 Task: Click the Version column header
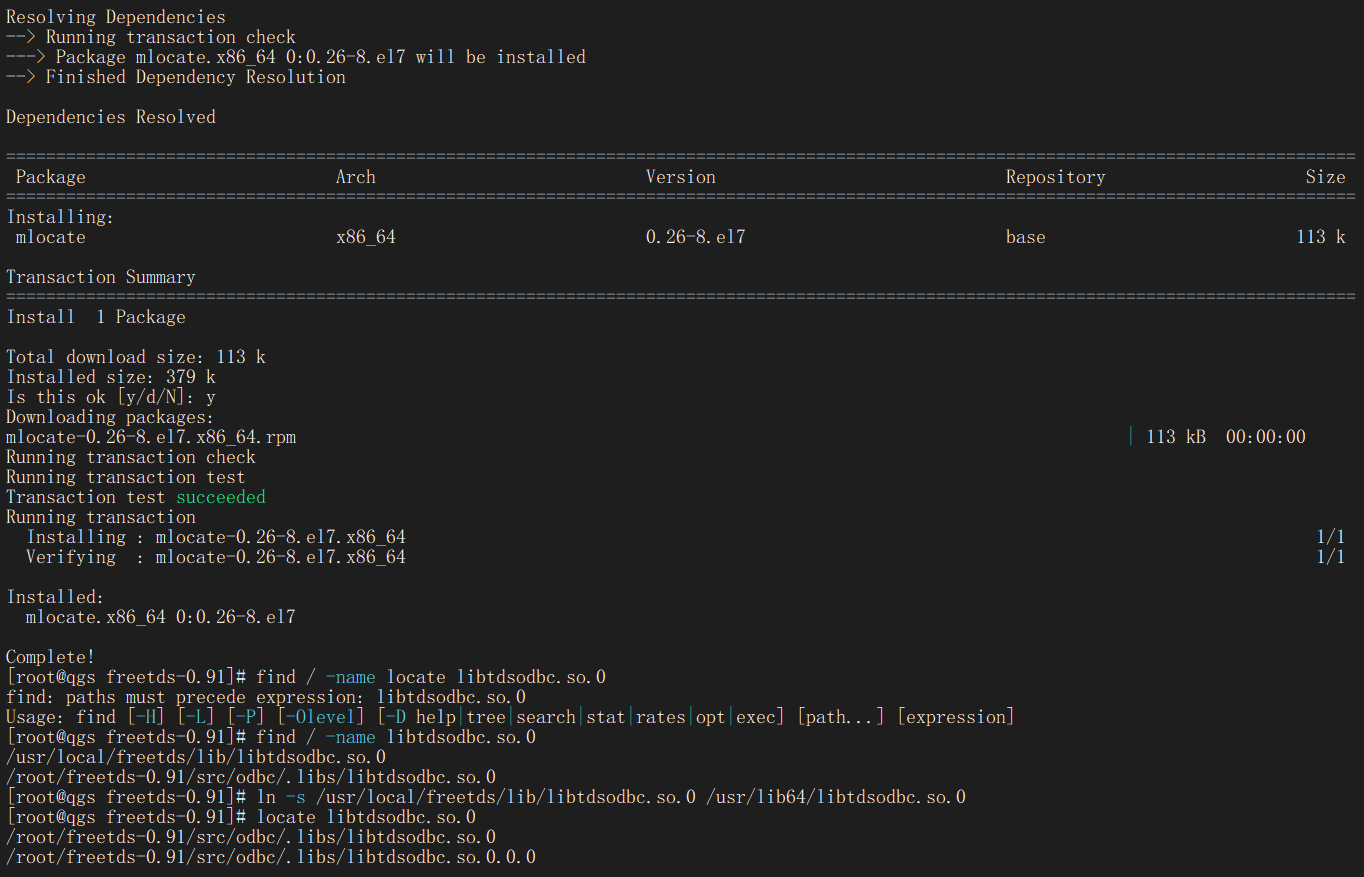680,177
